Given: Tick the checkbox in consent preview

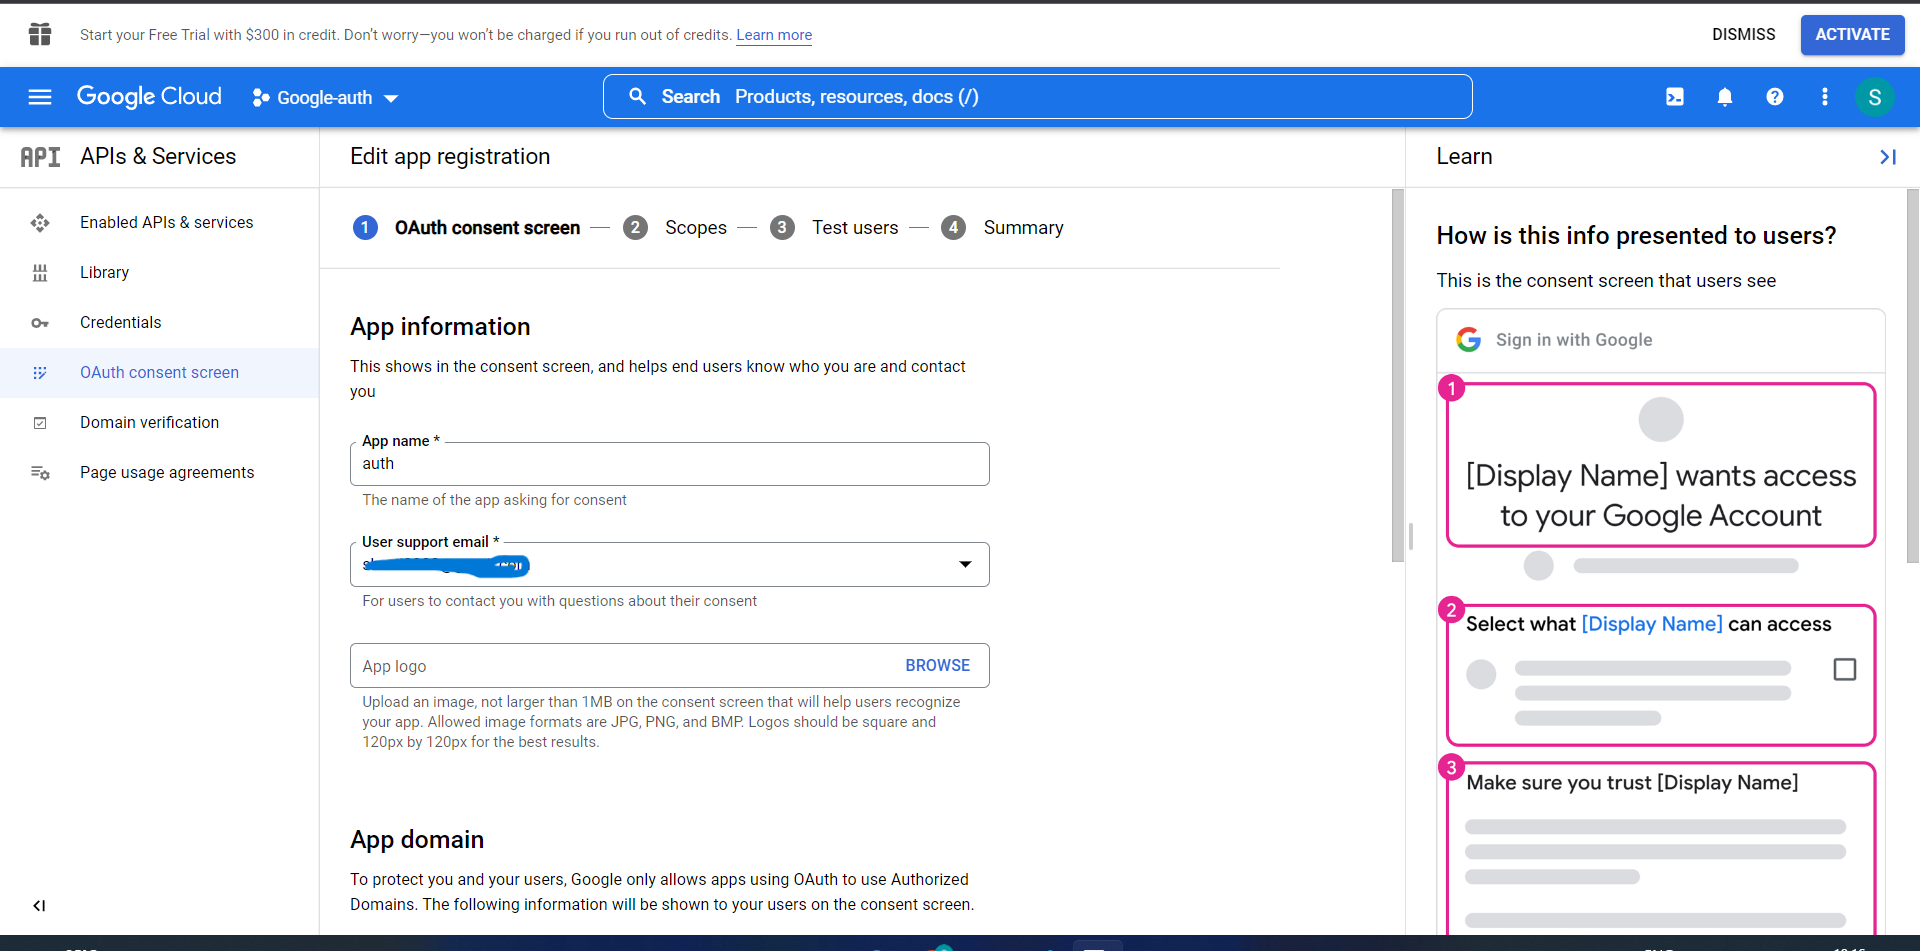Looking at the screenshot, I should coord(1845,669).
